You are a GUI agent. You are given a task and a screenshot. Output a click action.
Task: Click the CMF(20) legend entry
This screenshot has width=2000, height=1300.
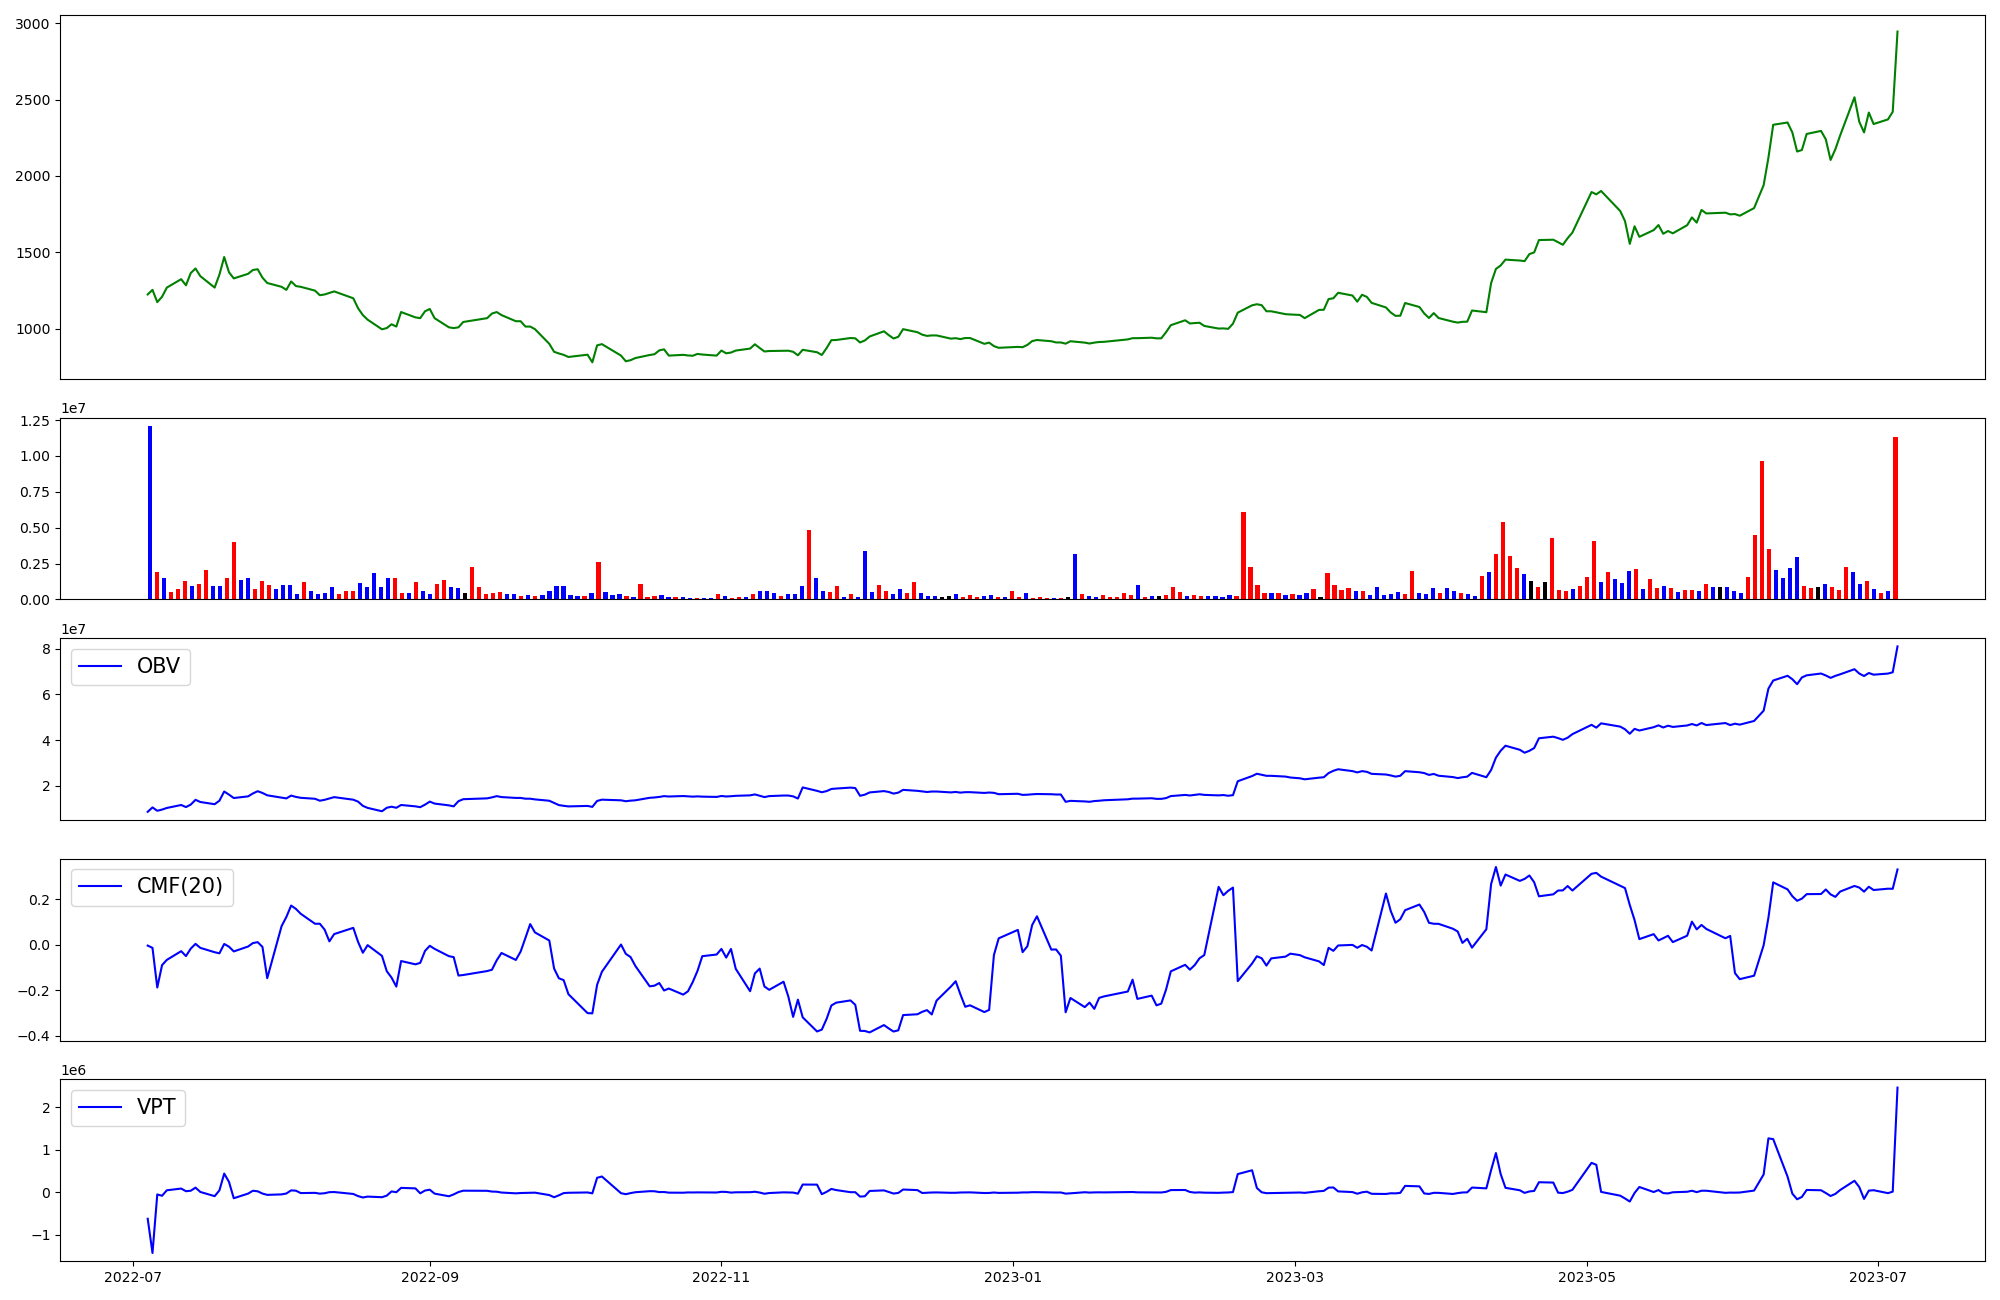click(x=179, y=886)
